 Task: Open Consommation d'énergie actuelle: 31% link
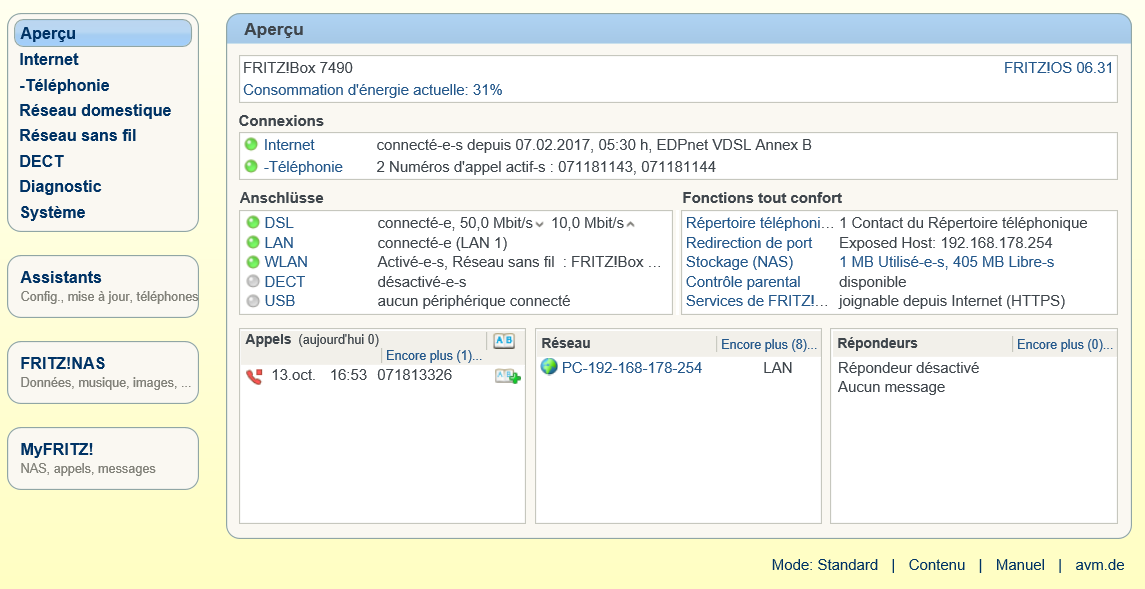(x=372, y=90)
